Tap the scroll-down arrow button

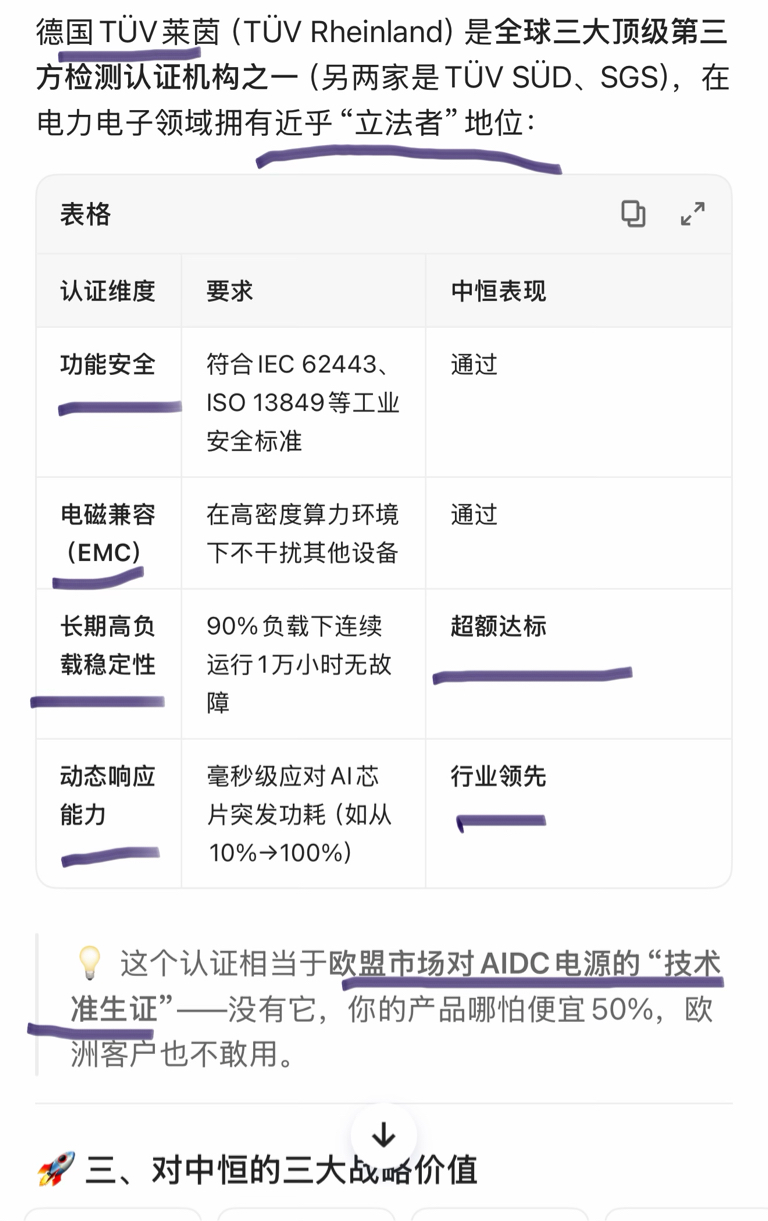click(384, 1135)
